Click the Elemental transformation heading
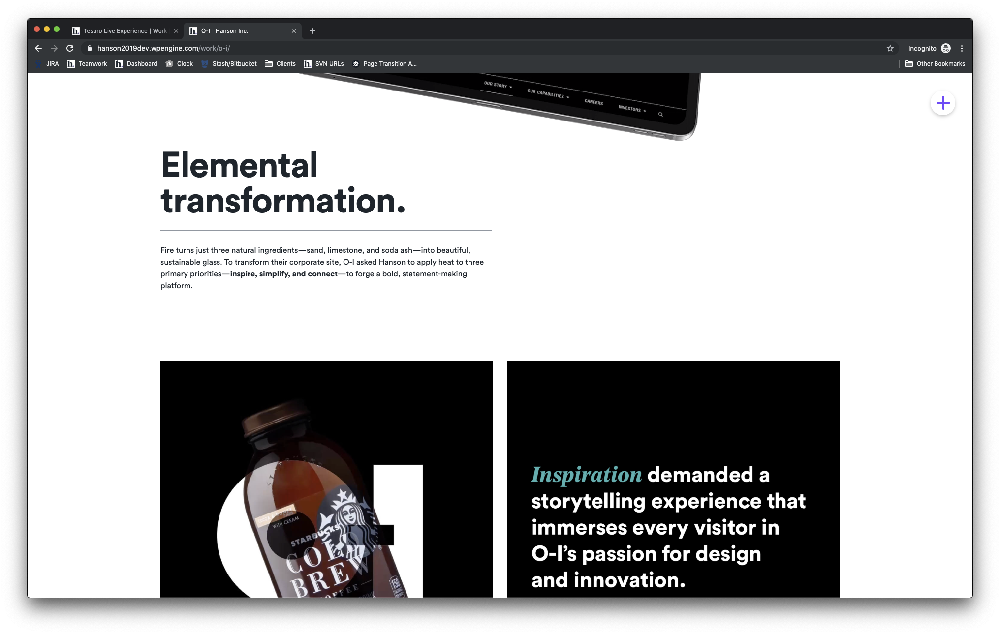The width and height of the screenshot is (1000, 634). pos(283,183)
